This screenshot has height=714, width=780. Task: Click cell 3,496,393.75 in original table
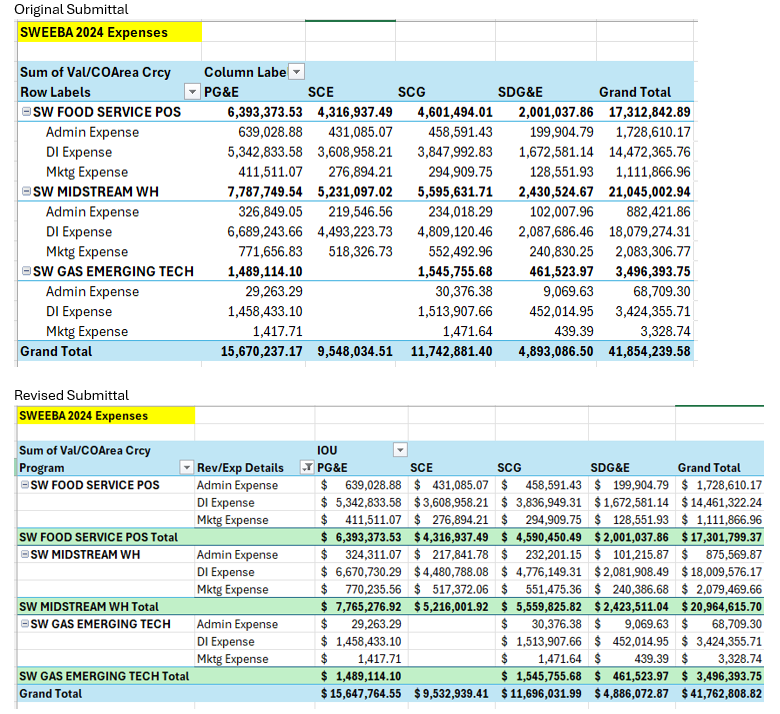click(653, 271)
